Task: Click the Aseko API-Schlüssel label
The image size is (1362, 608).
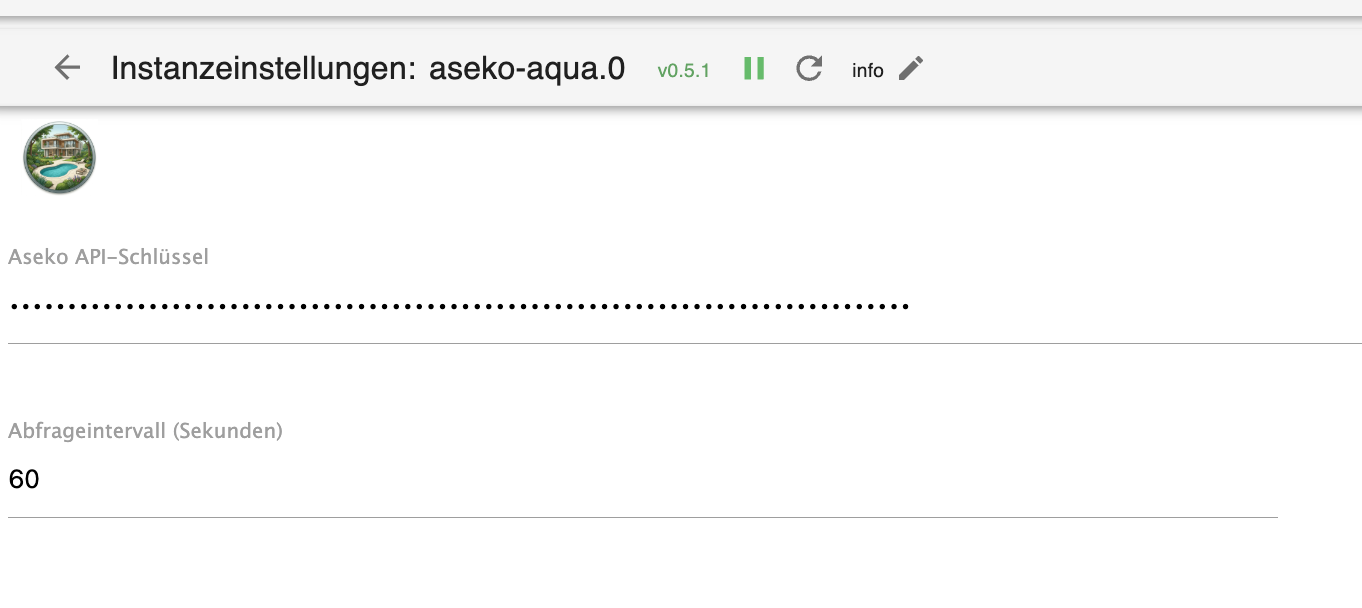Action: [108, 257]
